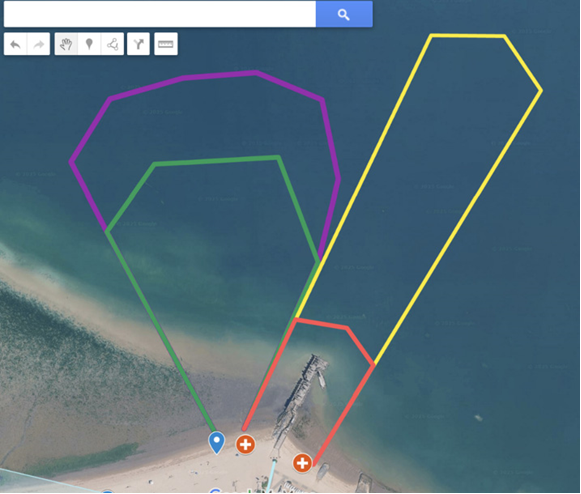Click the map search input field
The image size is (581, 494).
click(x=160, y=14)
